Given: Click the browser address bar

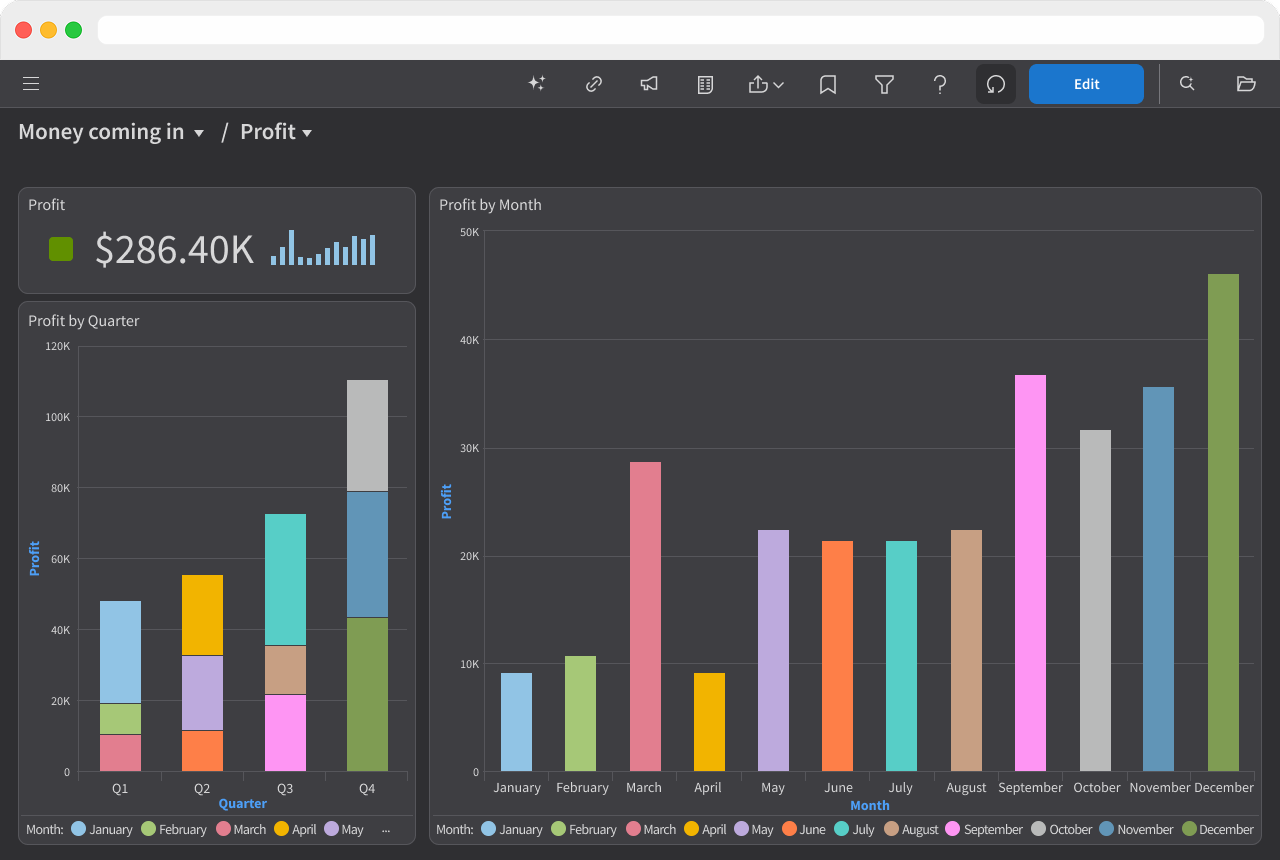Looking at the screenshot, I should coord(681,30).
